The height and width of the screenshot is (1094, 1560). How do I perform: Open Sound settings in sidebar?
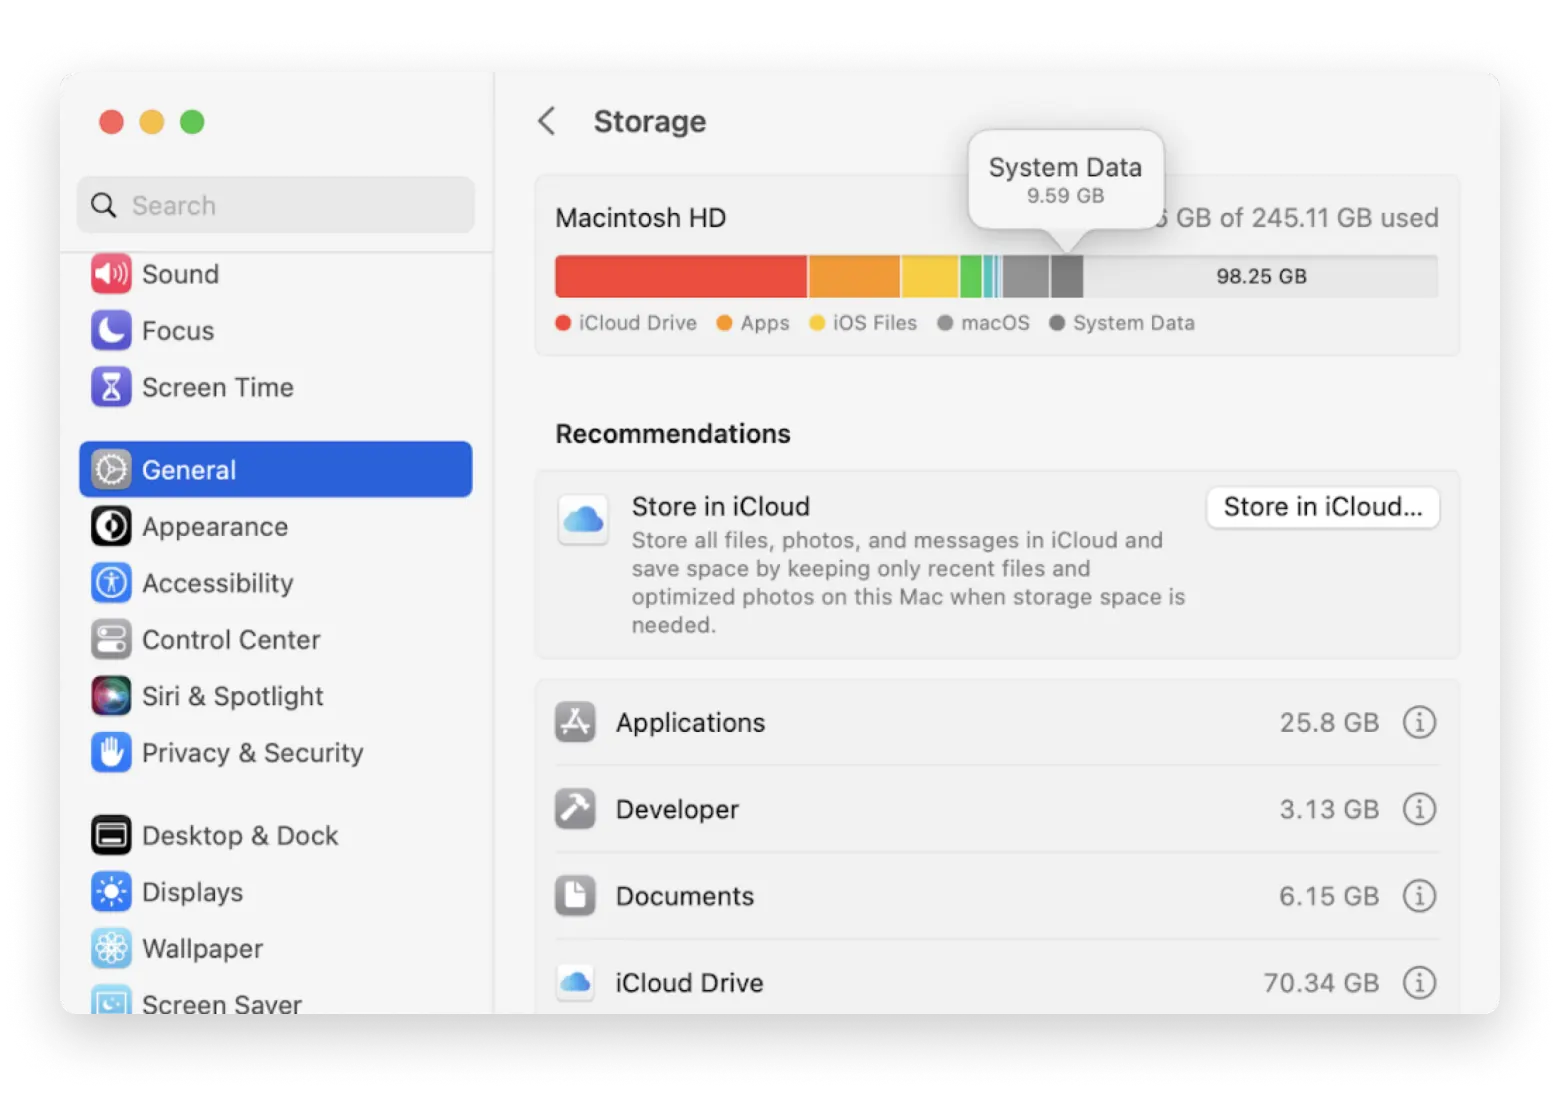point(276,274)
